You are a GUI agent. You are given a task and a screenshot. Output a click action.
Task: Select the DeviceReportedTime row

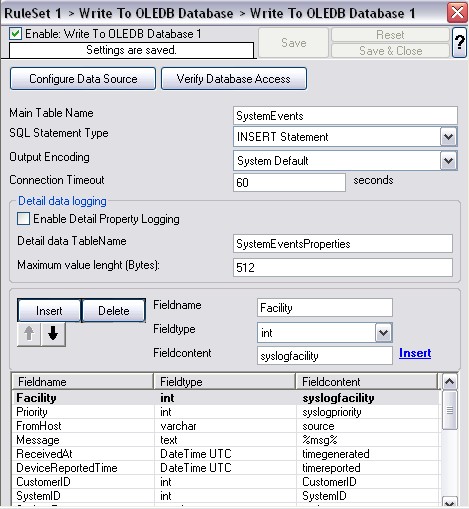(226, 468)
